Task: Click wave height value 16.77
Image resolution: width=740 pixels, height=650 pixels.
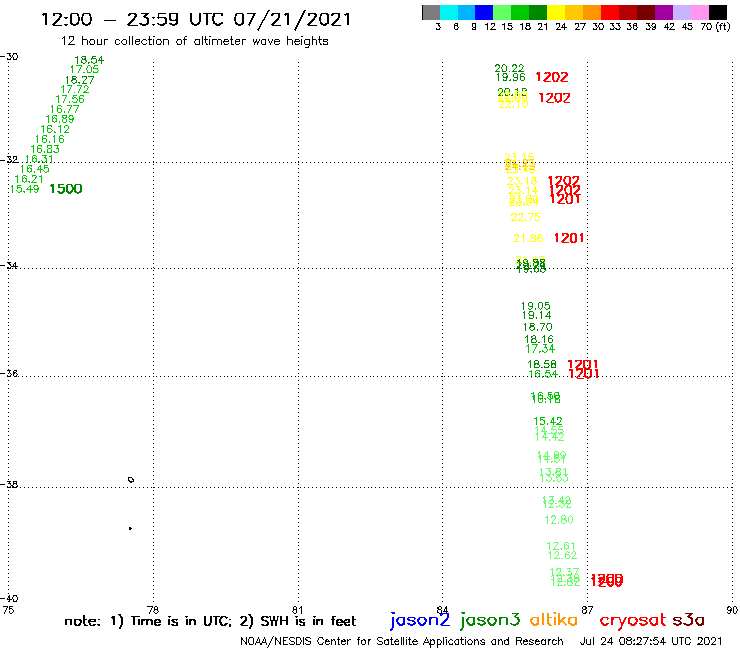Action: 65,110
